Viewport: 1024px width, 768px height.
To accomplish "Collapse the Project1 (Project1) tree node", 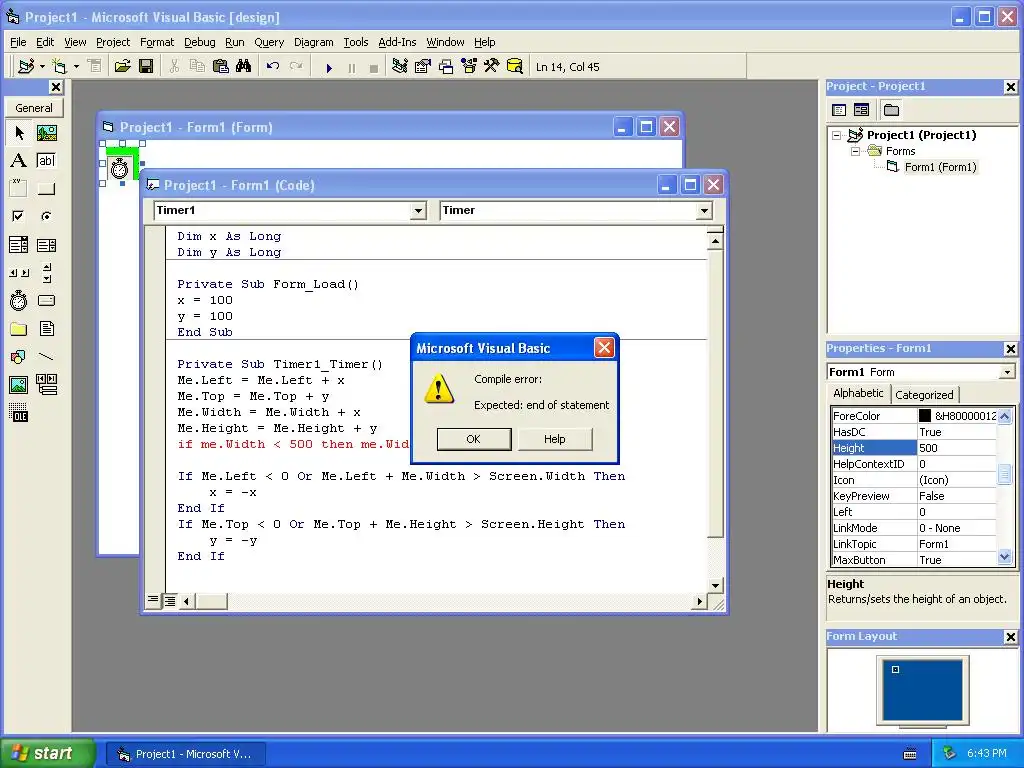I will click(837, 136).
